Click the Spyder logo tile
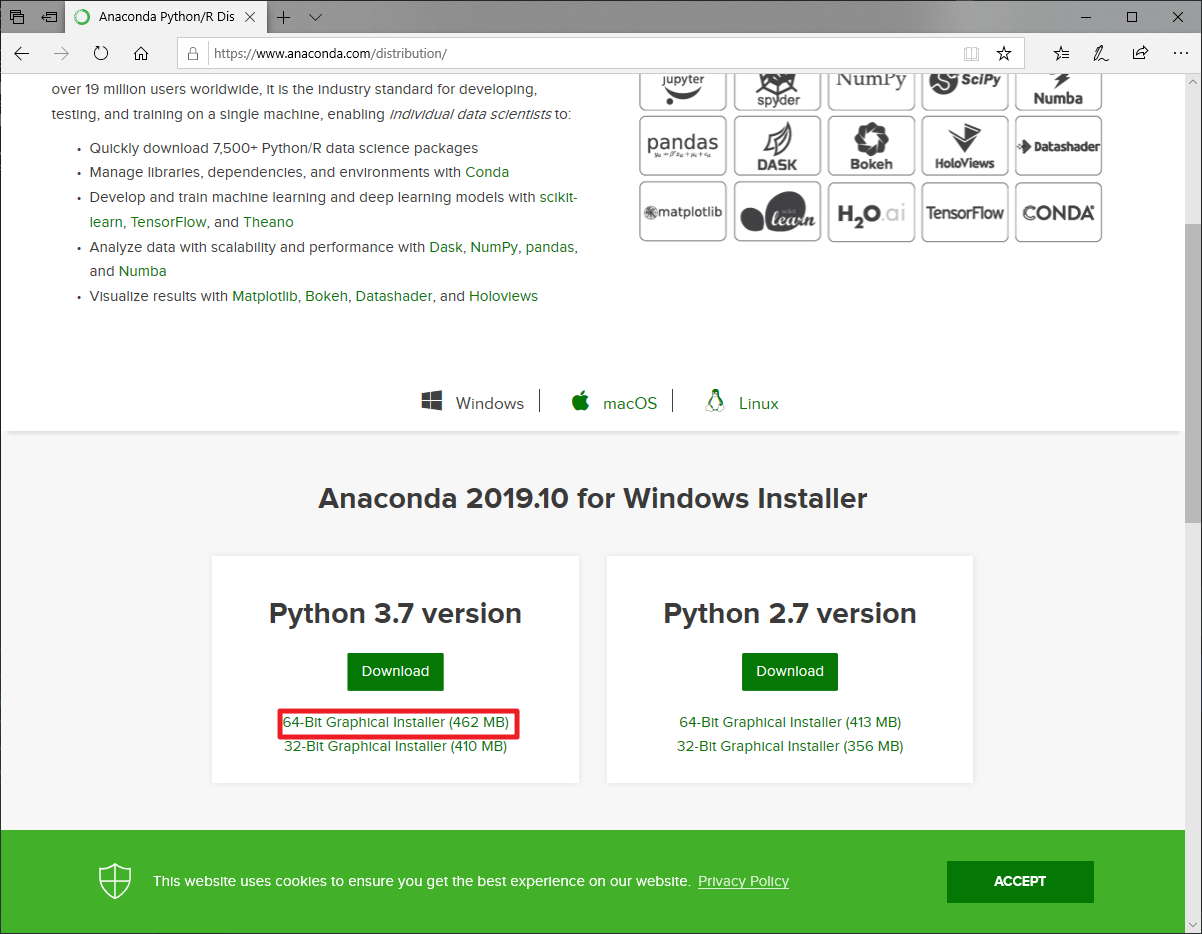 (x=777, y=92)
